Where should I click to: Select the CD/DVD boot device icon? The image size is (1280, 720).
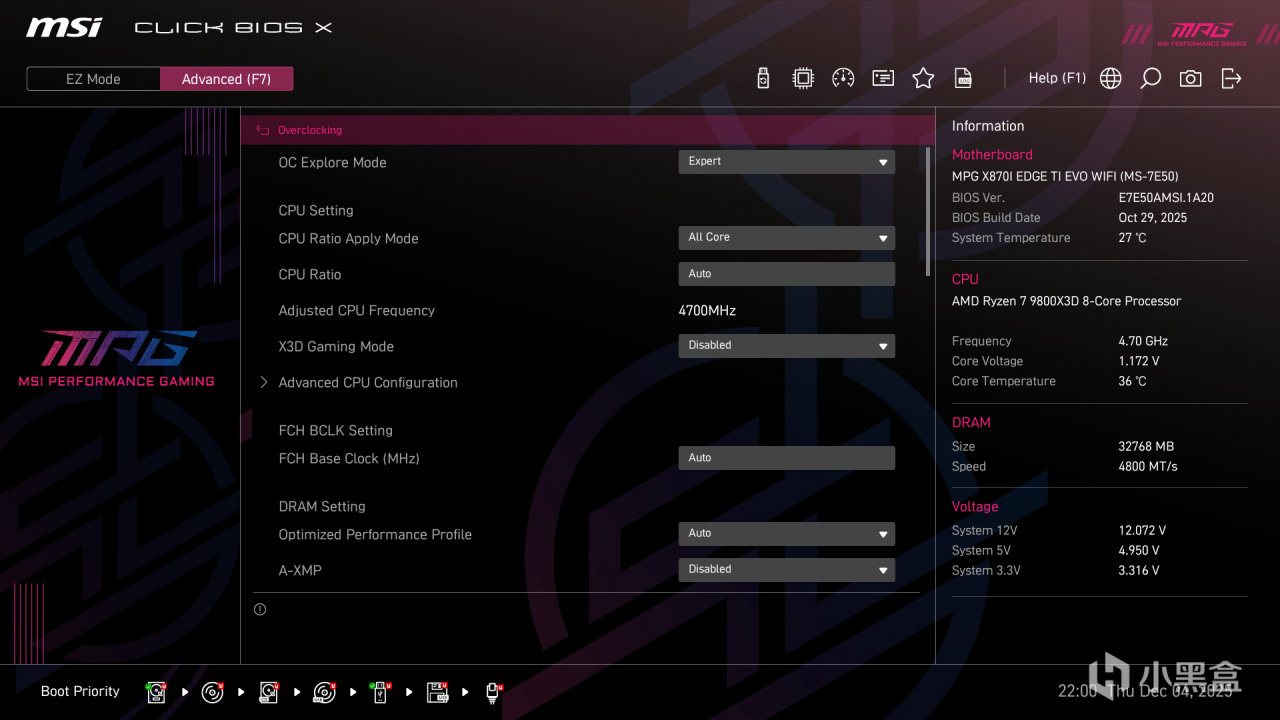point(212,692)
